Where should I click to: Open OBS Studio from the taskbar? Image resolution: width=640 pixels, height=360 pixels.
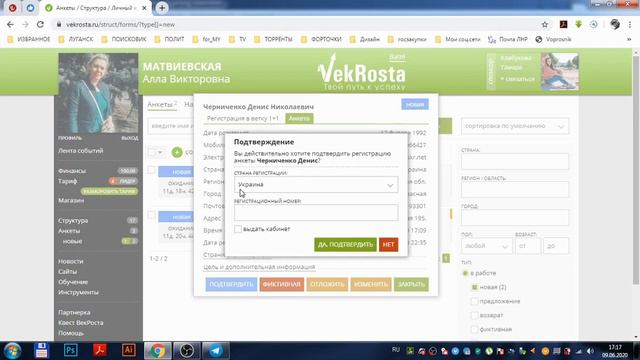pyautogui.click(x=187, y=350)
